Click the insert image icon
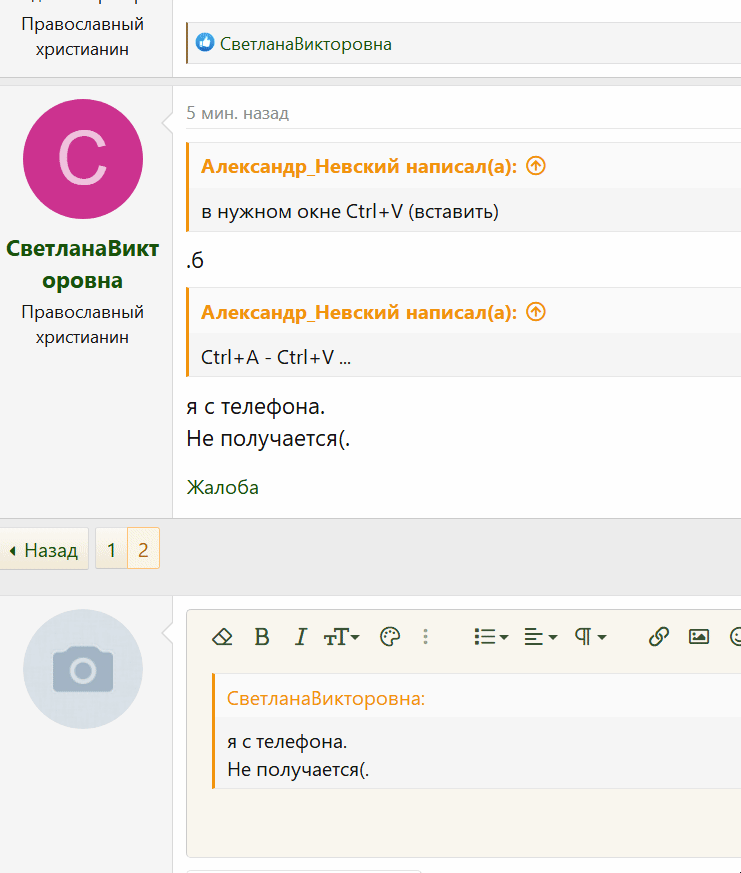The width and height of the screenshot is (741, 873). [x=699, y=636]
